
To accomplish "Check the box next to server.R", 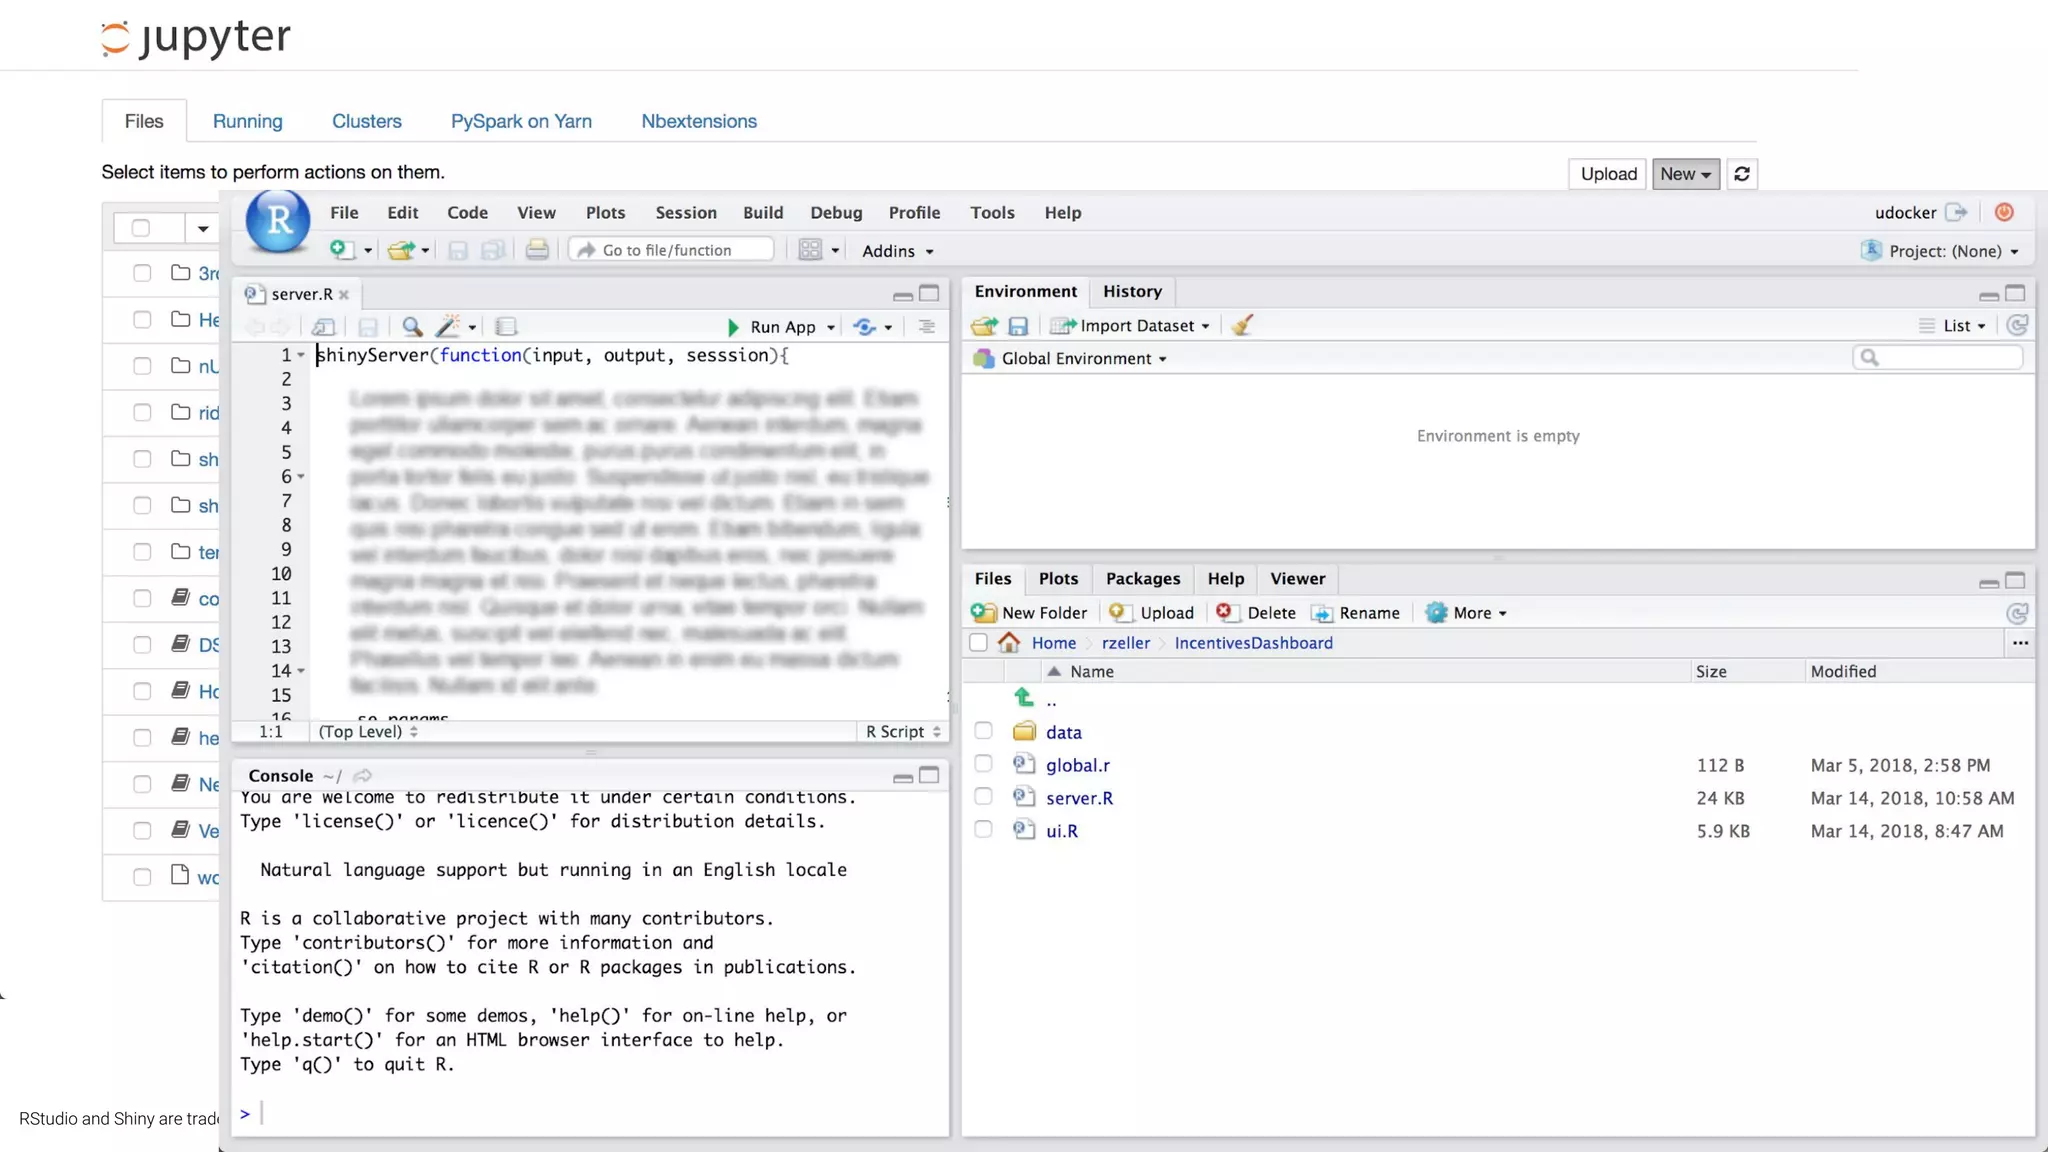I will [983, 797].
